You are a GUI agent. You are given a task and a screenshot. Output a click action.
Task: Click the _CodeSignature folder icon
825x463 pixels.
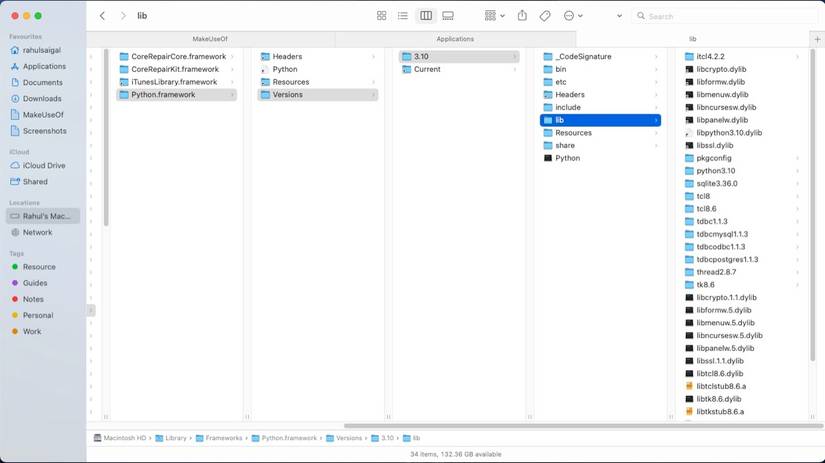(x=548, y=56)
